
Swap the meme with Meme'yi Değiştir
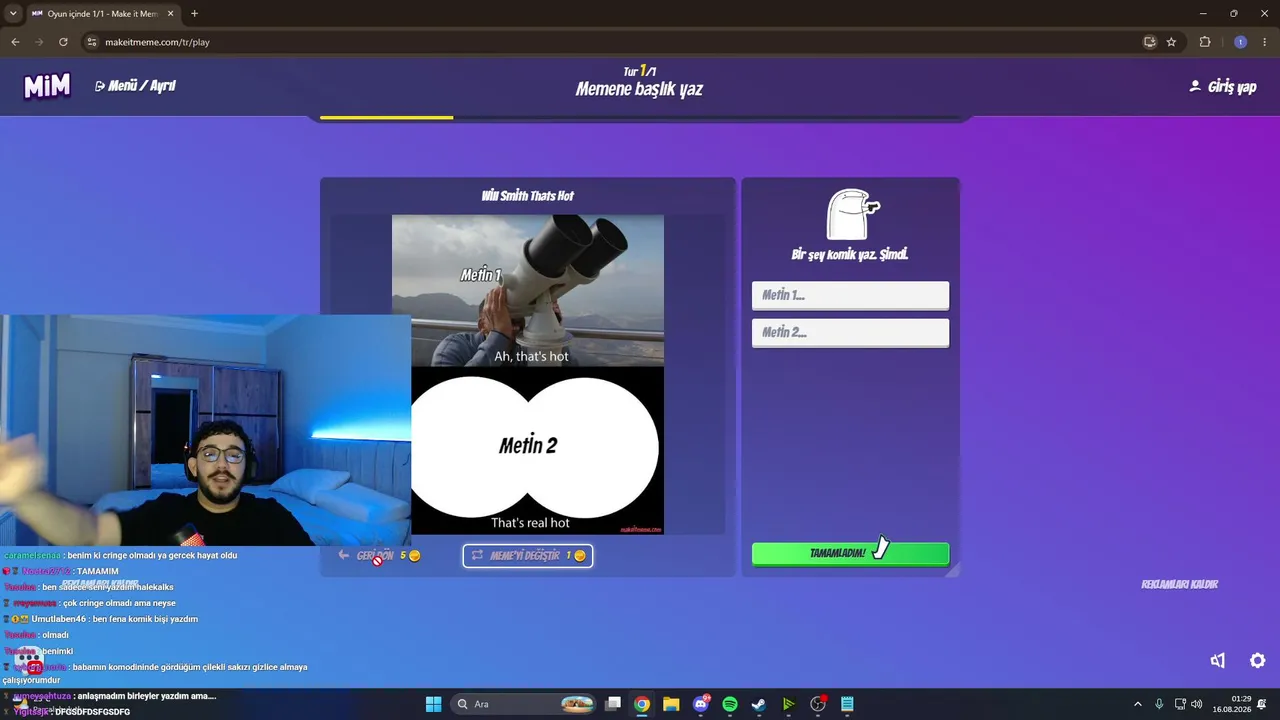pyautogui.click(x=528, y=556)
